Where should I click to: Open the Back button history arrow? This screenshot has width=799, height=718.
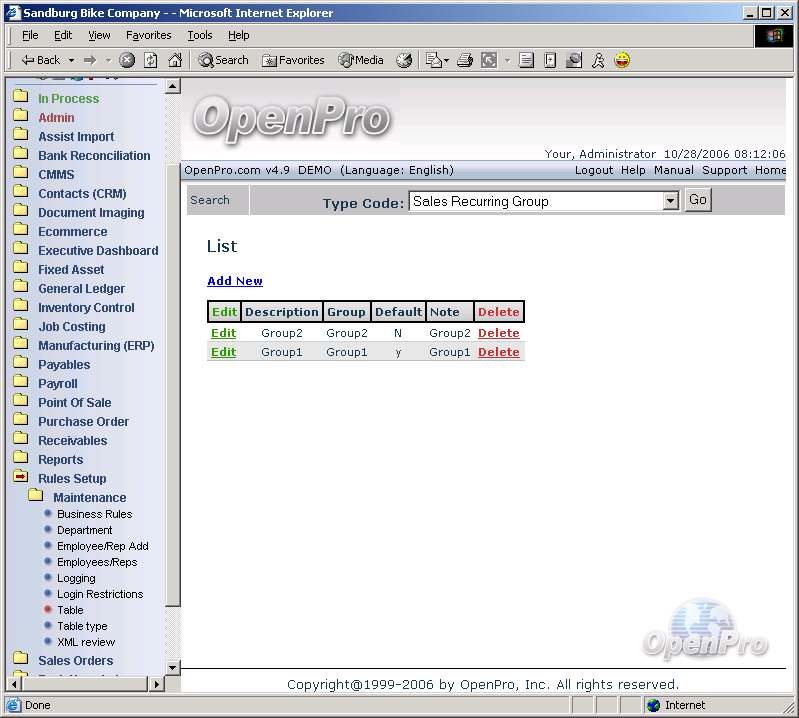69,60
